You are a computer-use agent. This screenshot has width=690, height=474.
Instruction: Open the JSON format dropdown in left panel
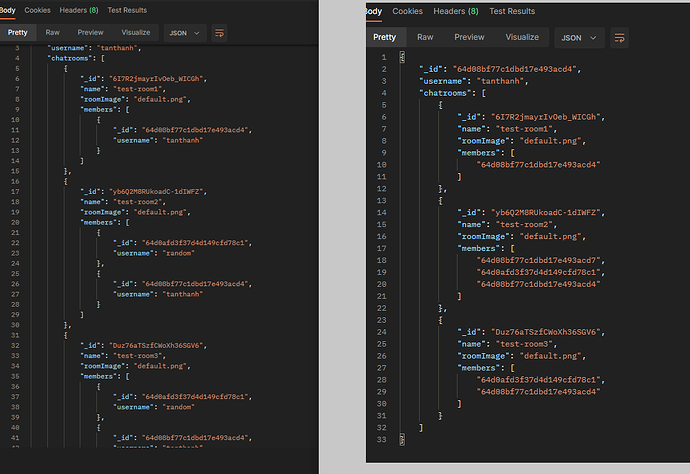[x=183, y=32]
